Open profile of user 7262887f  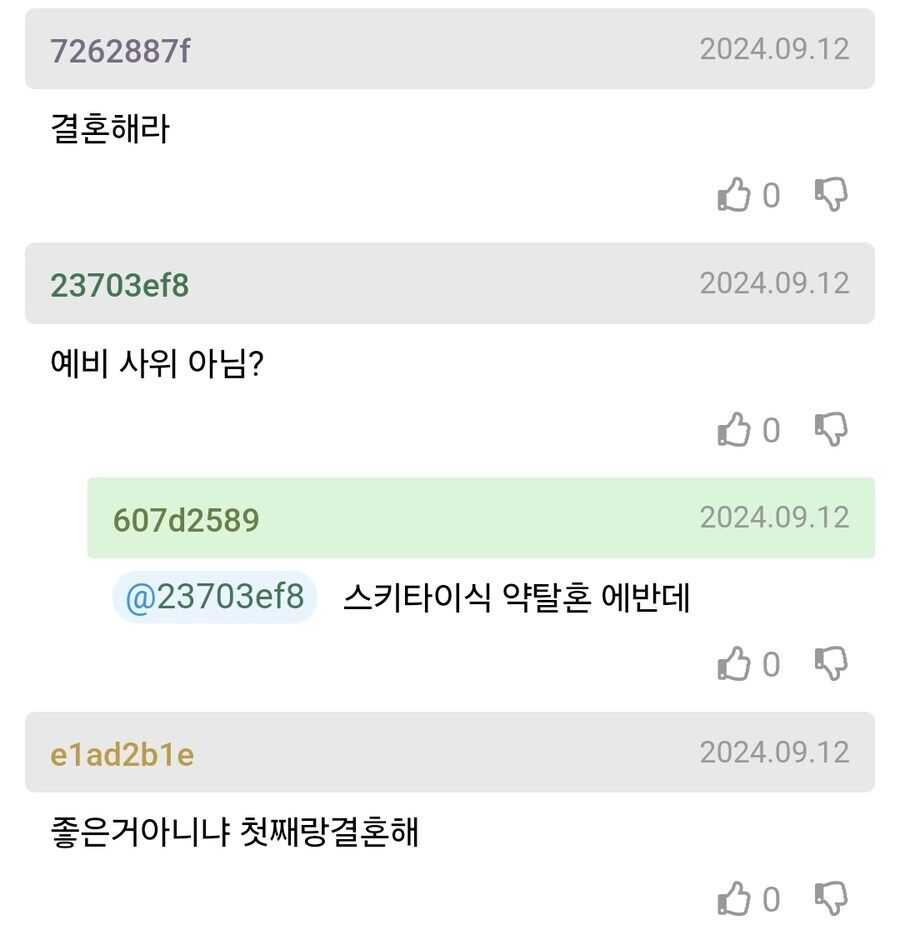point(120,51)
